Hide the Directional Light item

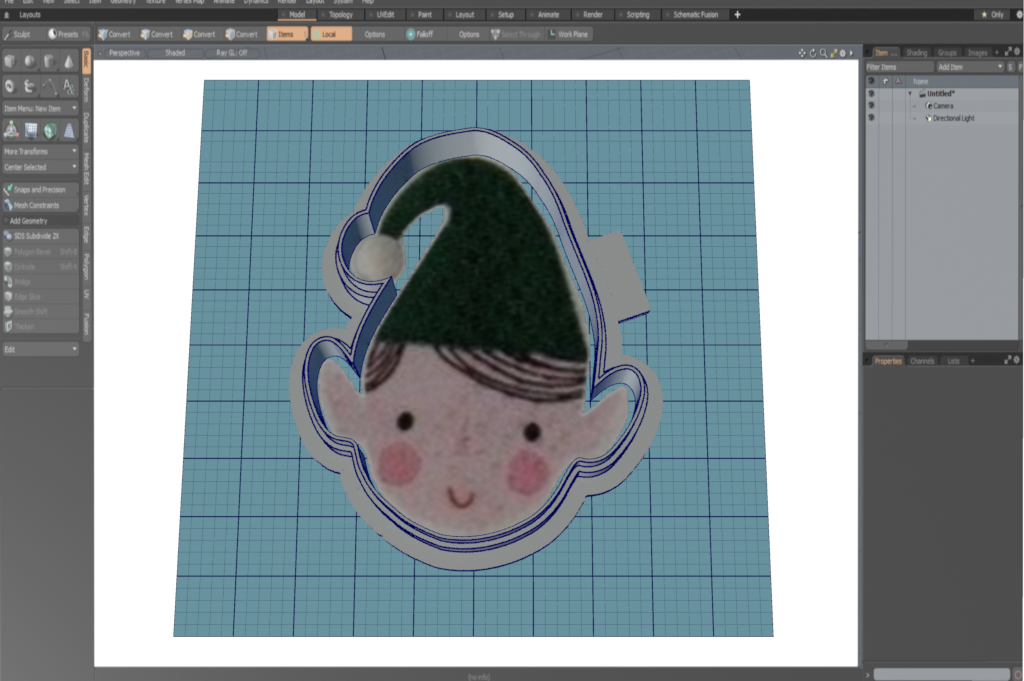point(871,118)
